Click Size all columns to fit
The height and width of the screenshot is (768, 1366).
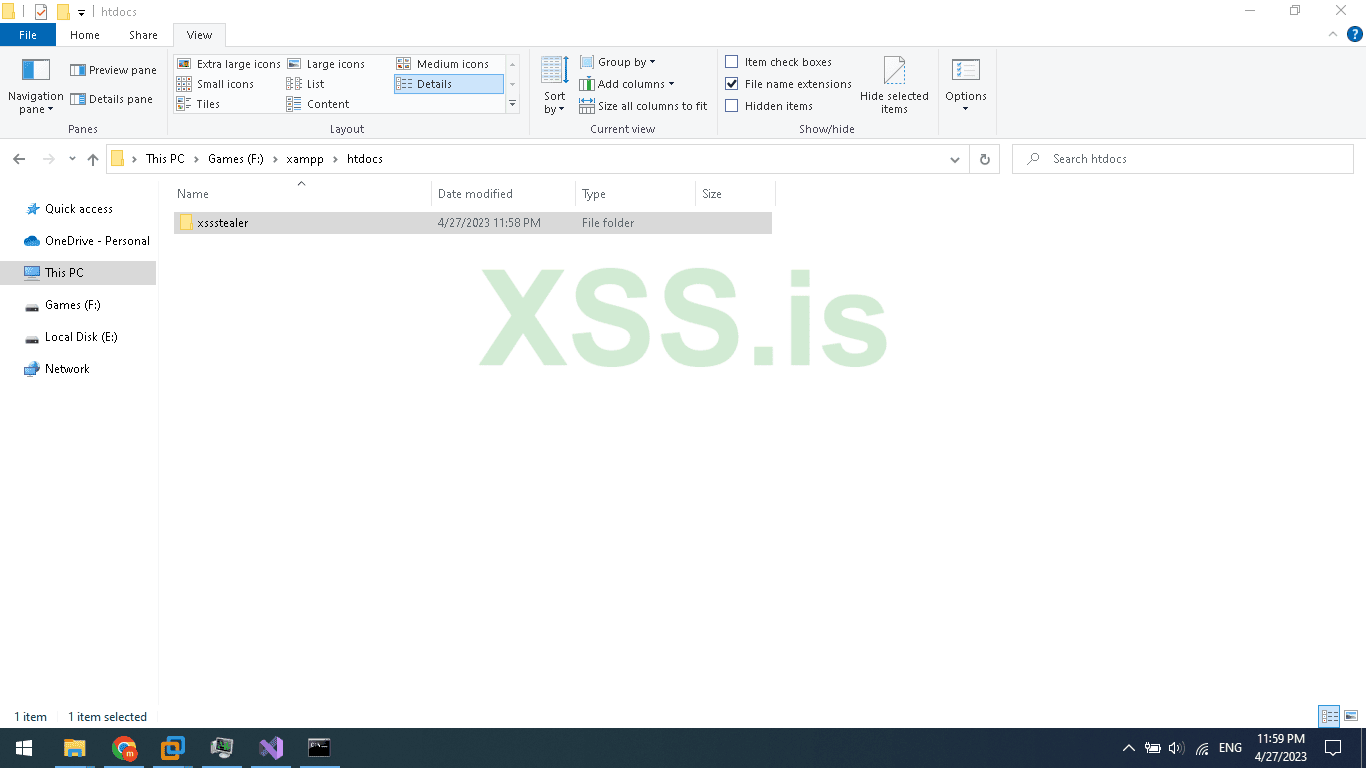(x=643, y=106)
